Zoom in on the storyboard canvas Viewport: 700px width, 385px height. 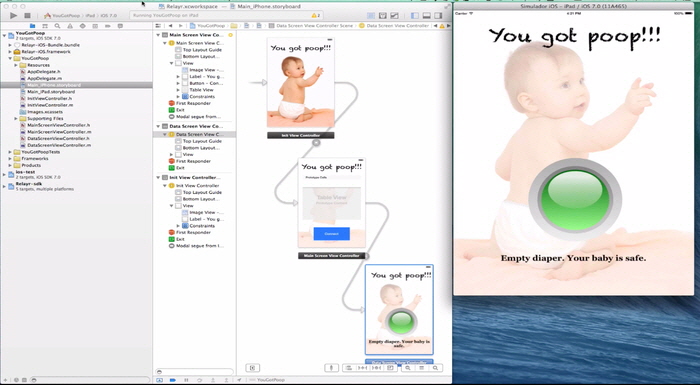(x=435, y=368)
